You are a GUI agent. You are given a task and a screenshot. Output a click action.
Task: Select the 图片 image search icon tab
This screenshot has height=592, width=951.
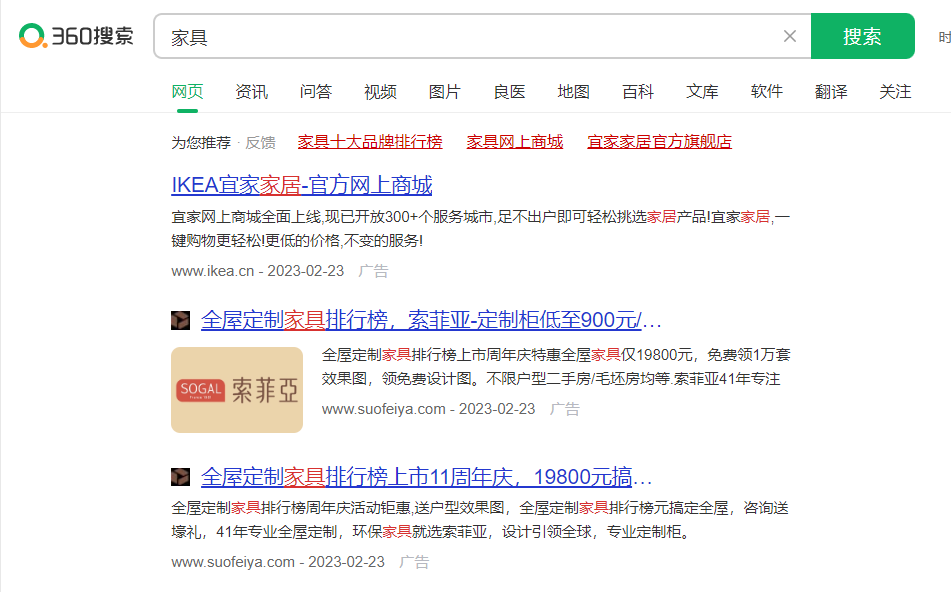coord(444,91)
